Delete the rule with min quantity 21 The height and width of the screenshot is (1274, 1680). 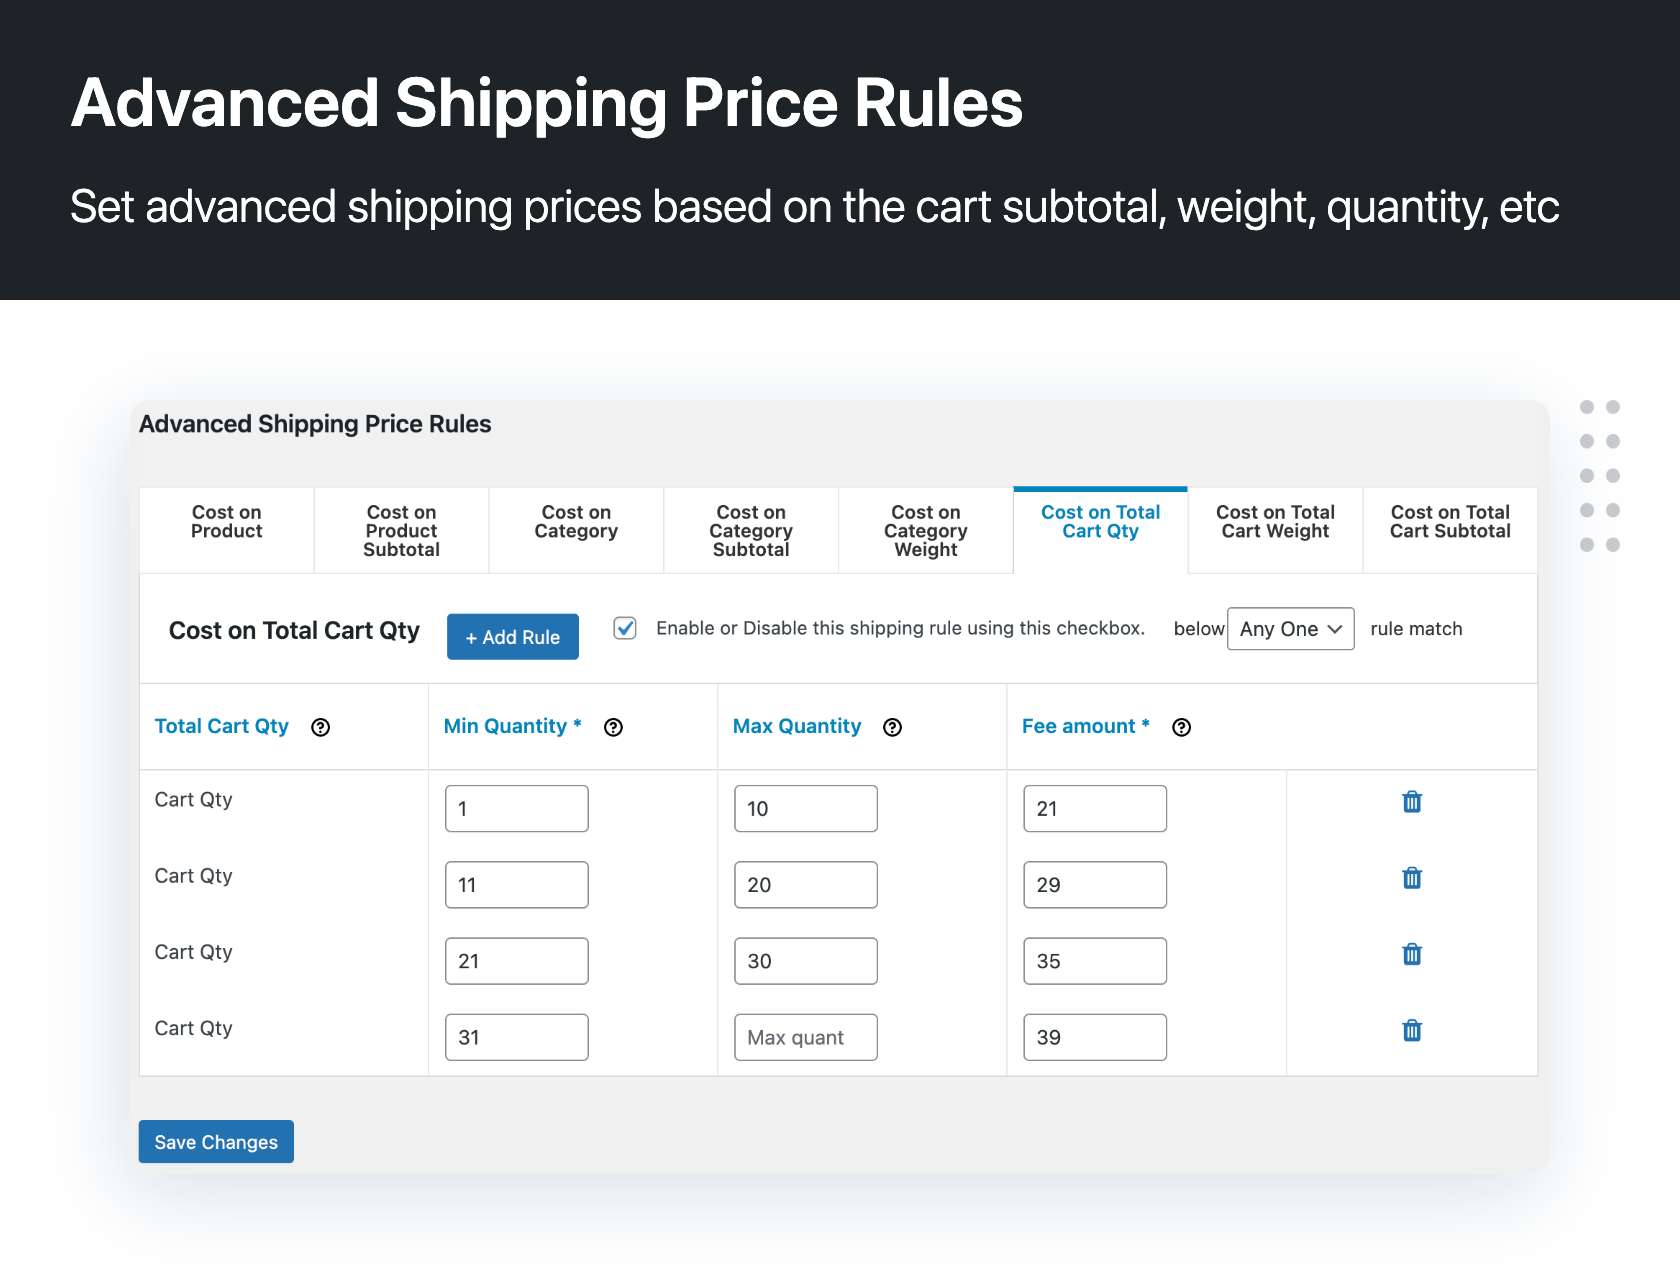click(1411, 955)
